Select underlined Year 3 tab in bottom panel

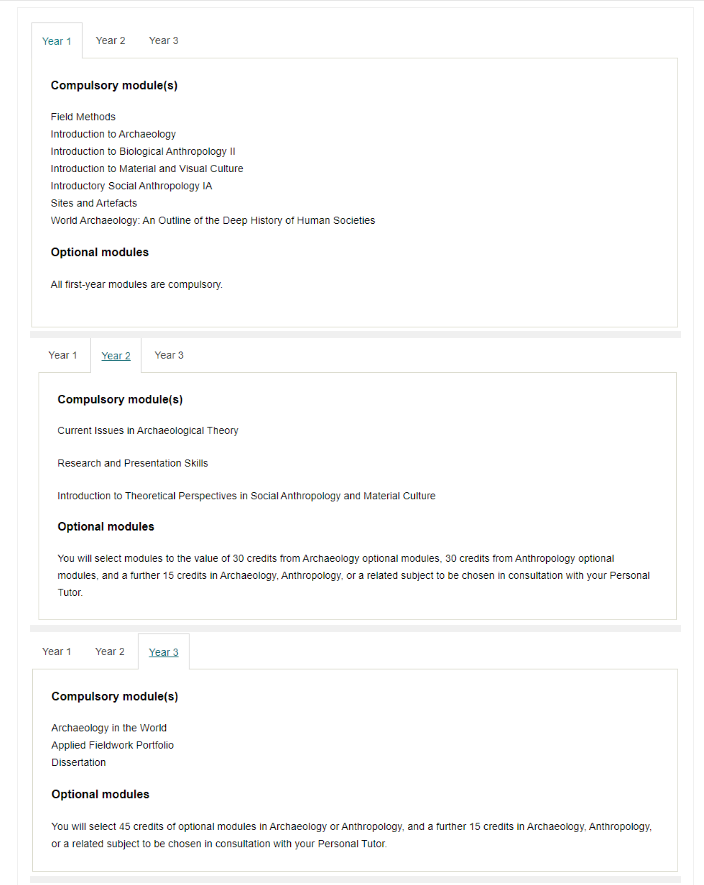tap(164, 652)
